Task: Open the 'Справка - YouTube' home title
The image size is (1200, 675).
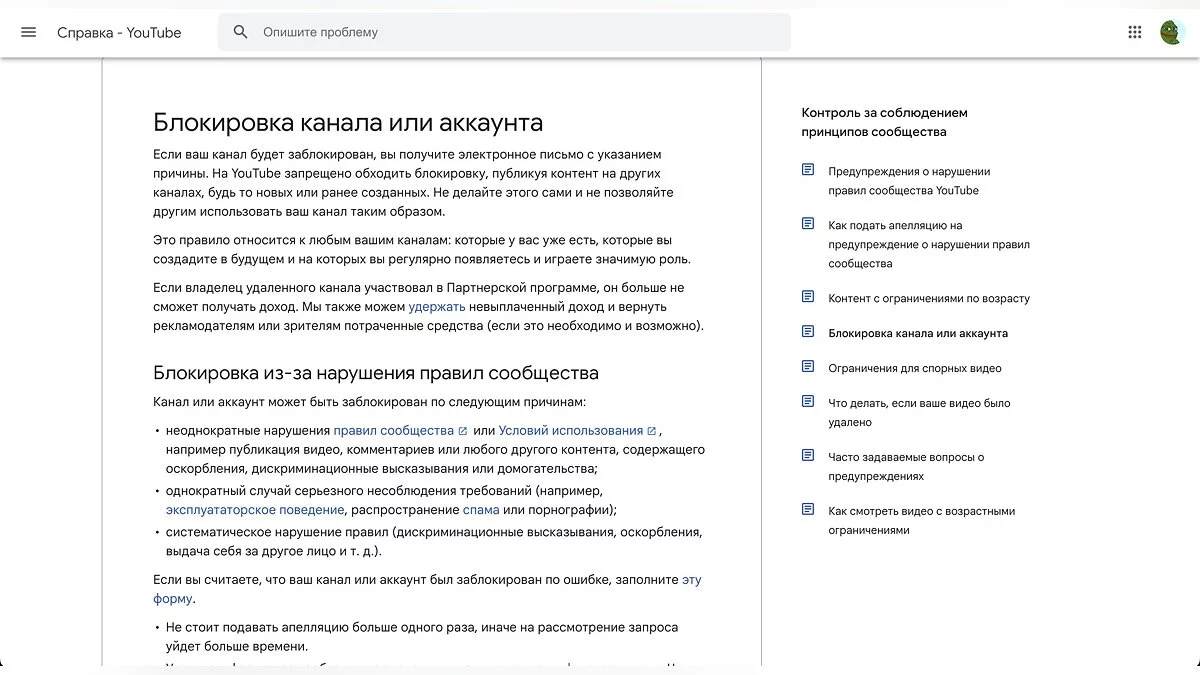Action: [x=119, y=32]
